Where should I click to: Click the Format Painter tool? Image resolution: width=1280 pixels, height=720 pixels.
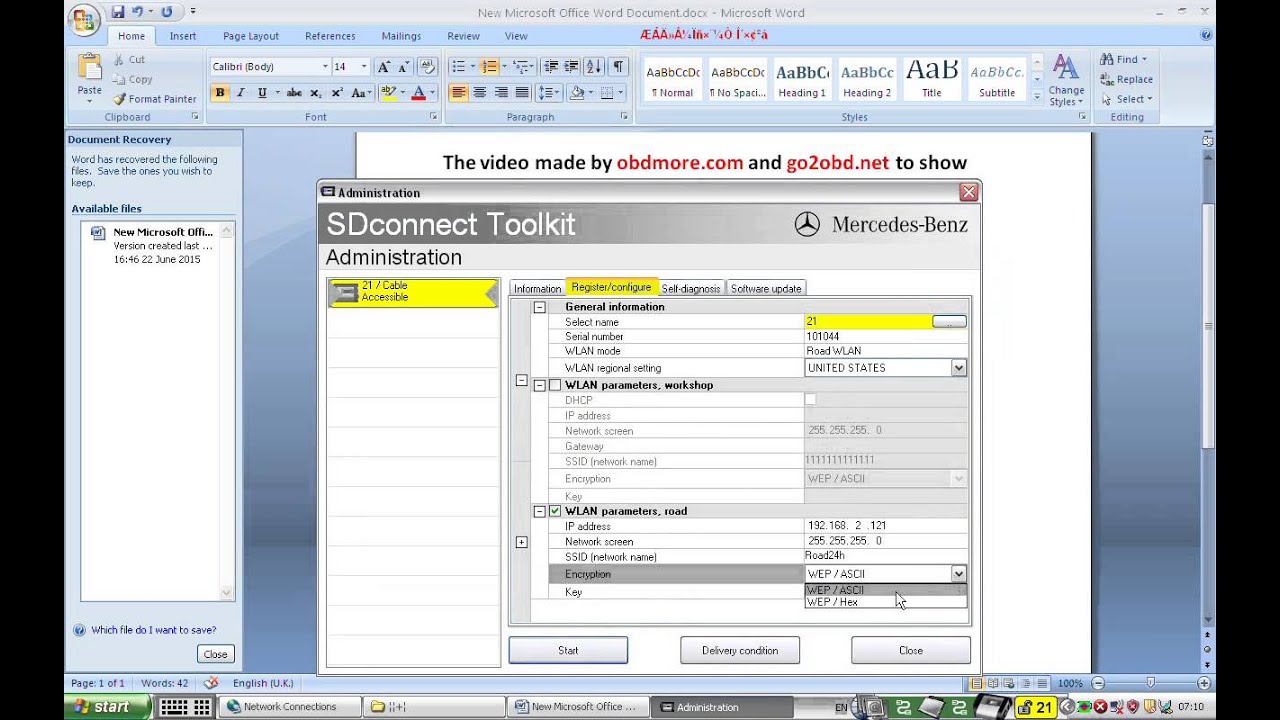(x=154, y=99)
